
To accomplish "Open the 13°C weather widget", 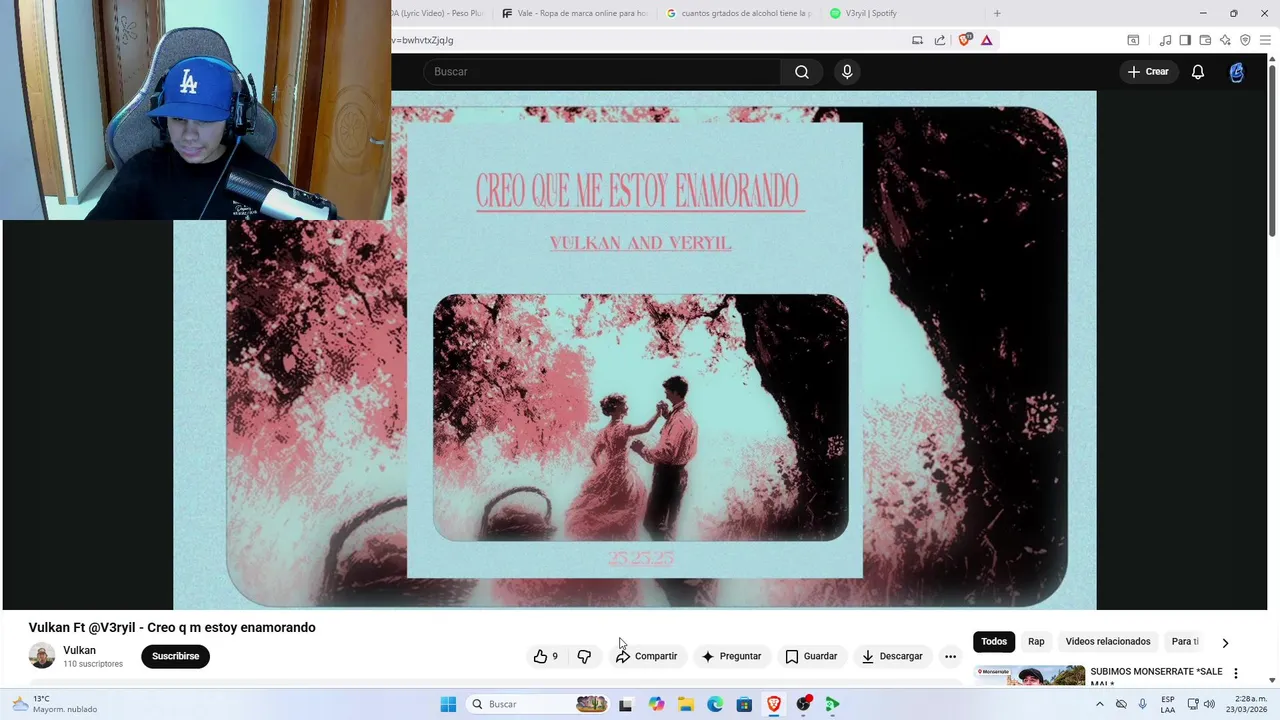I will 55,704.
